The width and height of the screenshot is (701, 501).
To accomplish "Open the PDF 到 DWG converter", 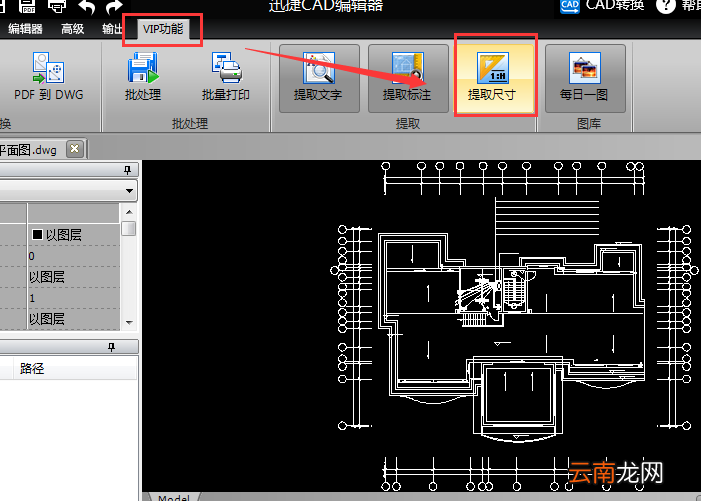I will [x=48, y=77].
